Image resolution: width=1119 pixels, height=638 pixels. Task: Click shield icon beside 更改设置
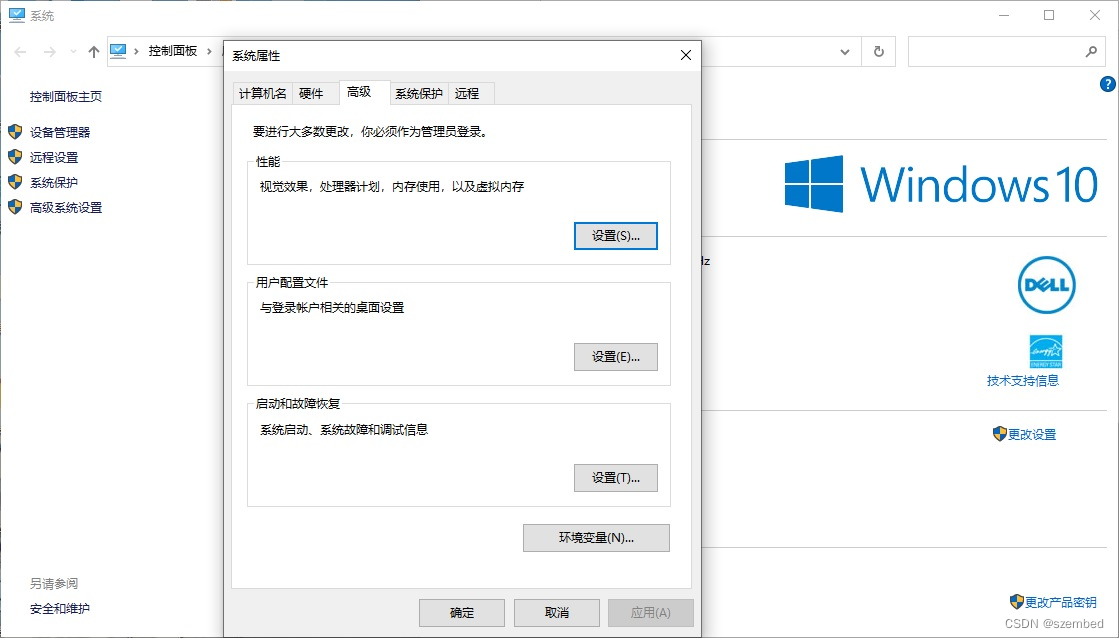click(x=1000, y=434)
